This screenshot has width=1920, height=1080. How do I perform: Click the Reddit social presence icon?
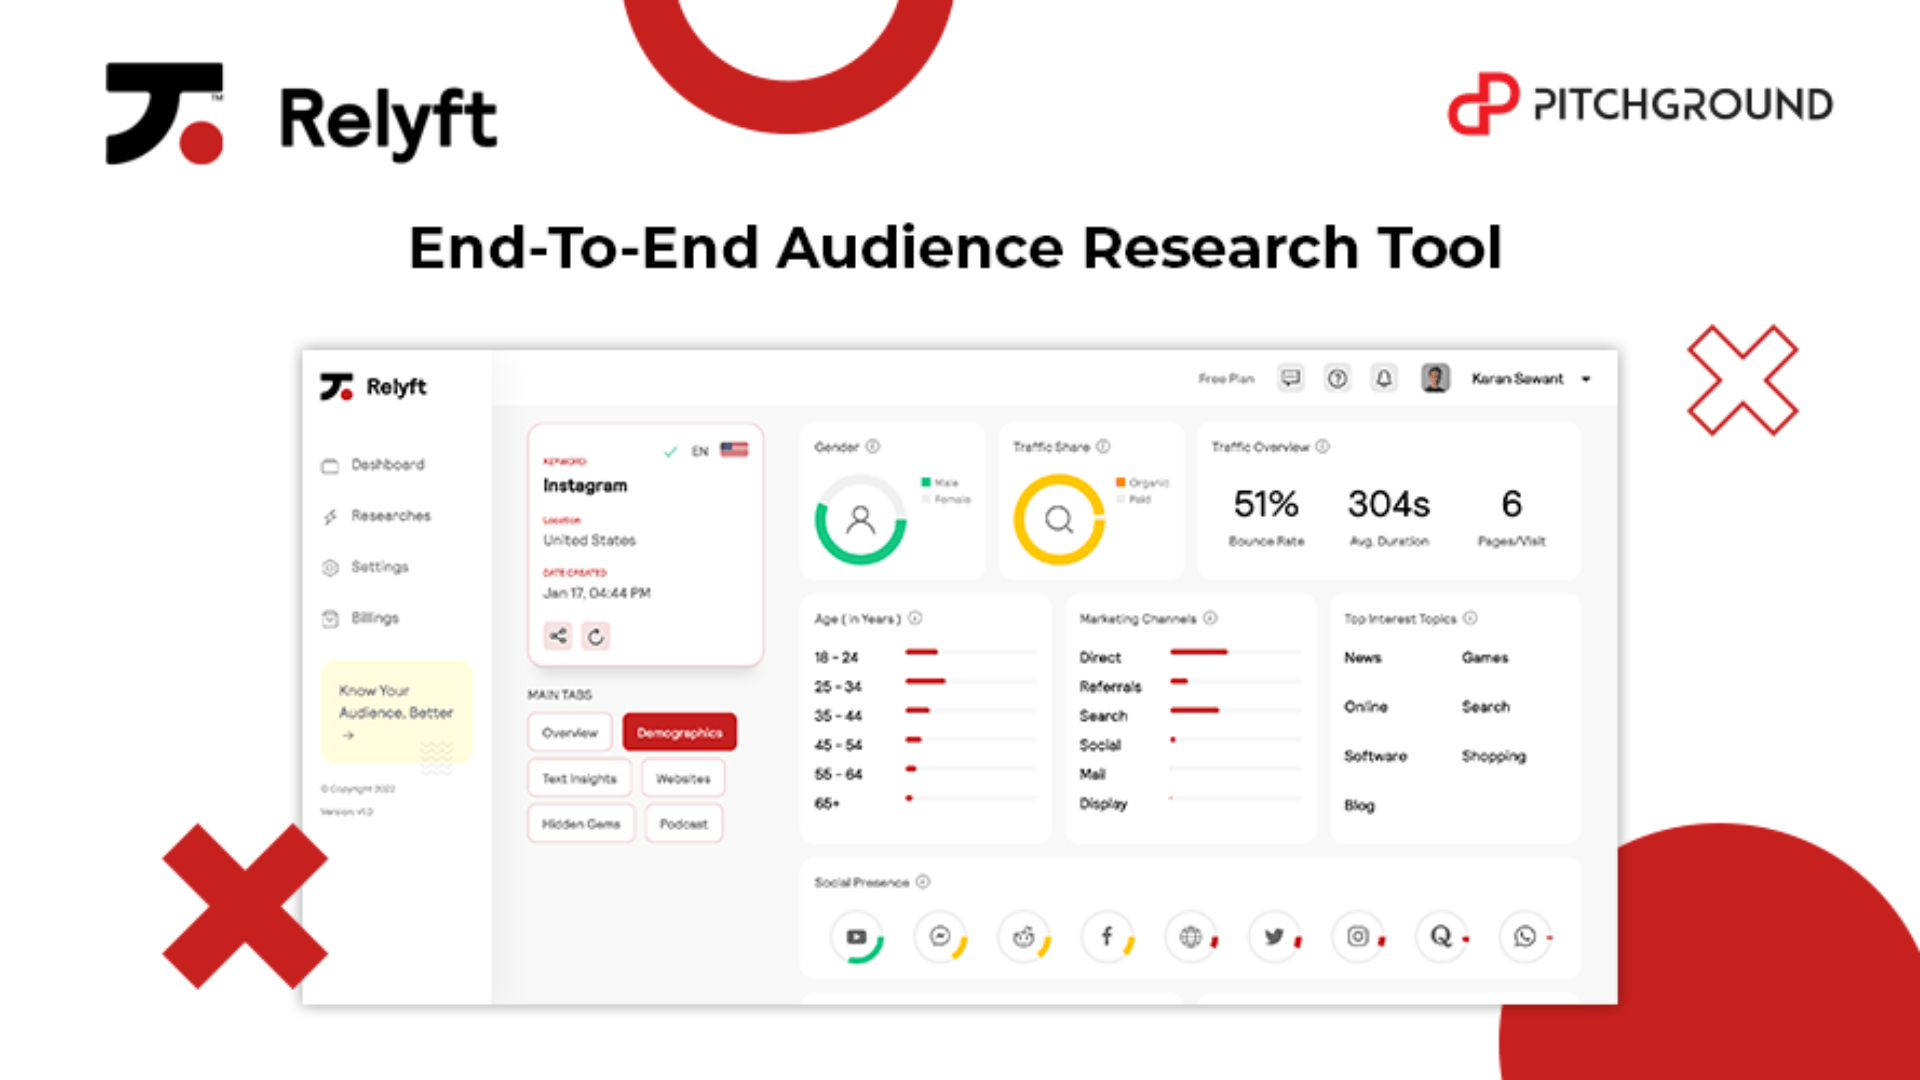[1024, 937]
